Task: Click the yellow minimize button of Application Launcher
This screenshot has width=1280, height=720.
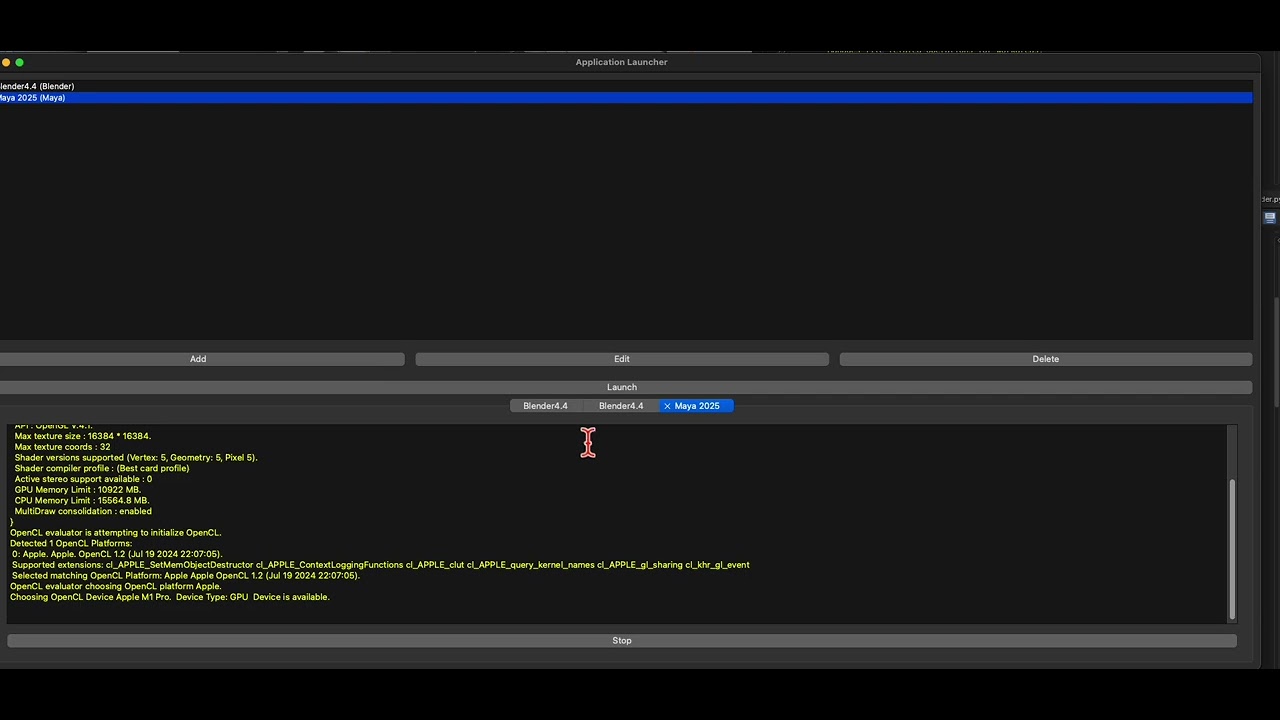Action: (x=5, y=62)
